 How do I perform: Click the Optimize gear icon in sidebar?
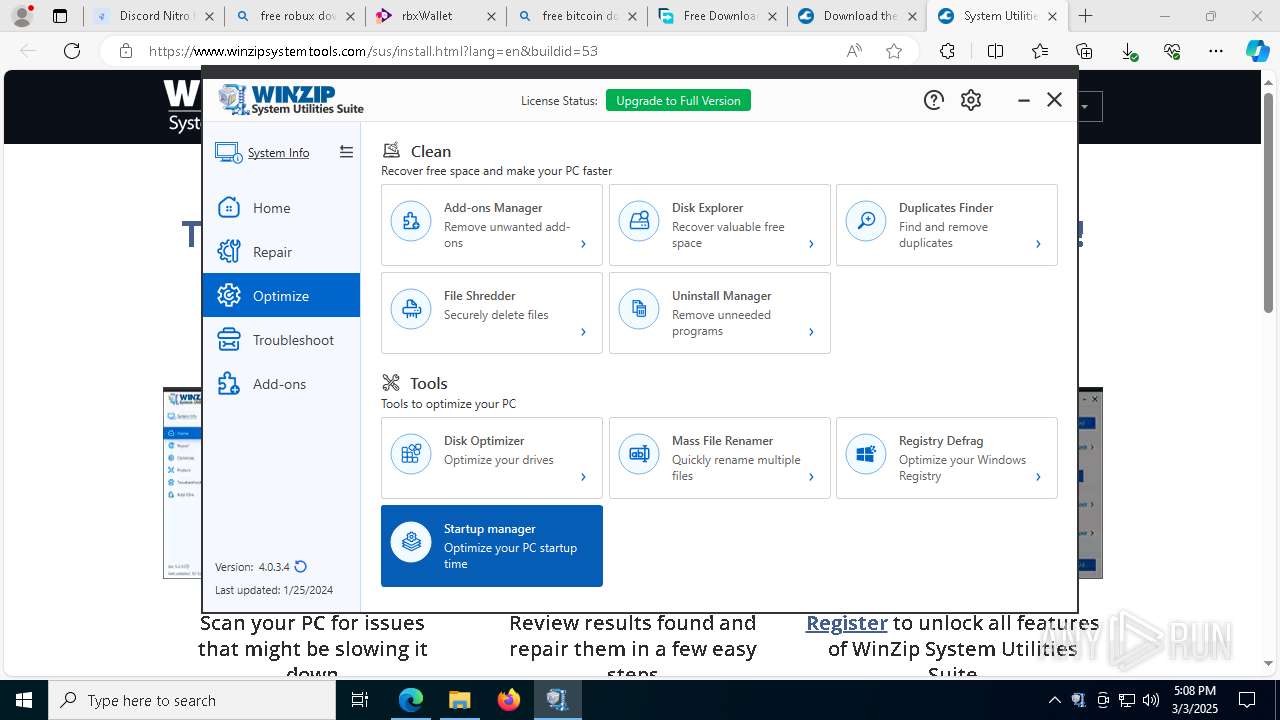229,296
